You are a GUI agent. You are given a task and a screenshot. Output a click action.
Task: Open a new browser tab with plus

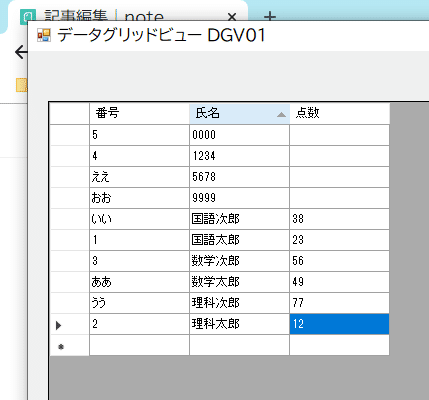270,16
